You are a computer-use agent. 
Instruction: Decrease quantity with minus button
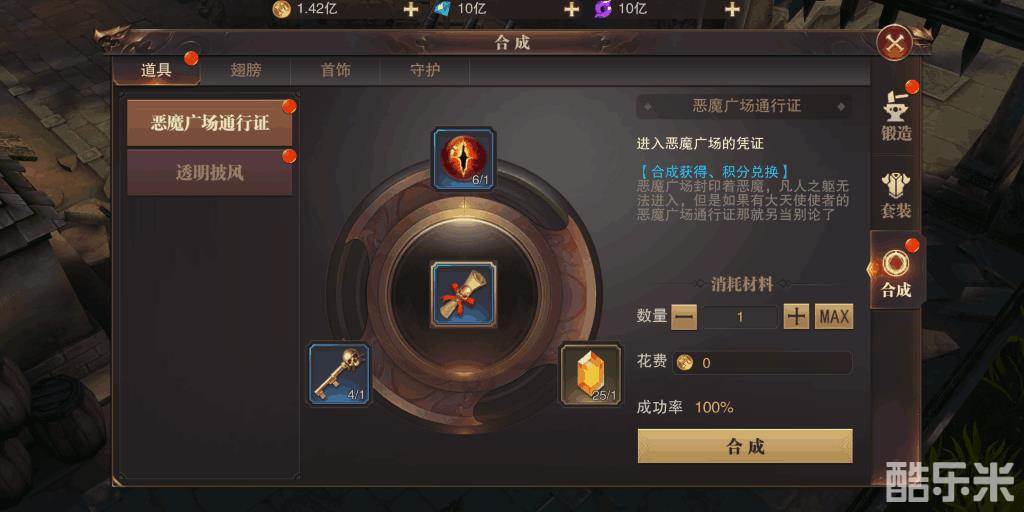click(x=684, y=317)
